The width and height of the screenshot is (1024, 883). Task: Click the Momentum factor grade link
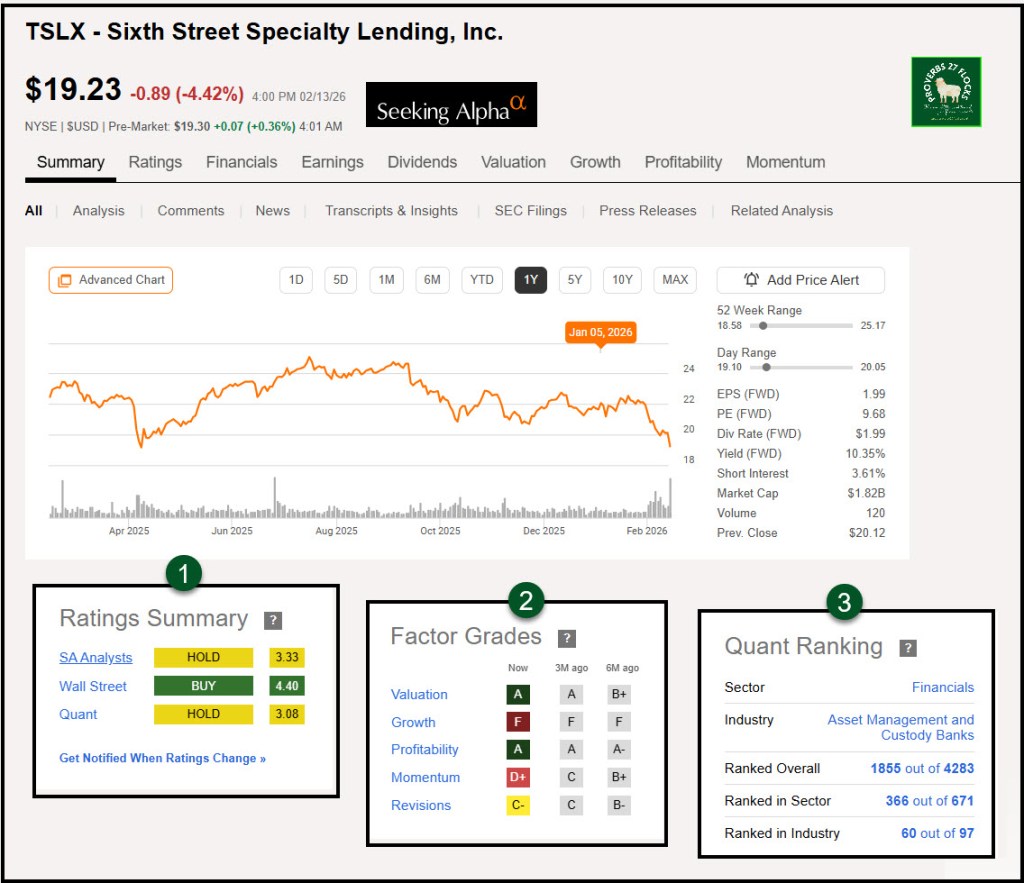(425, 778)
